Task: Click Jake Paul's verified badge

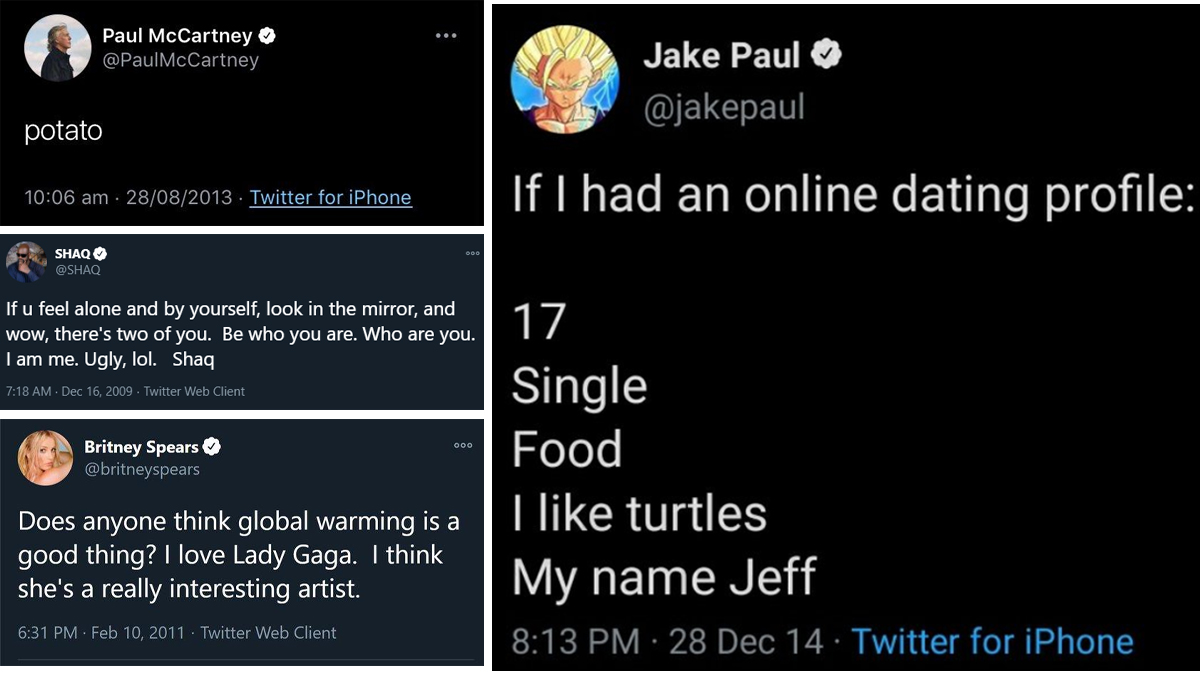Action: coord(825,56)
